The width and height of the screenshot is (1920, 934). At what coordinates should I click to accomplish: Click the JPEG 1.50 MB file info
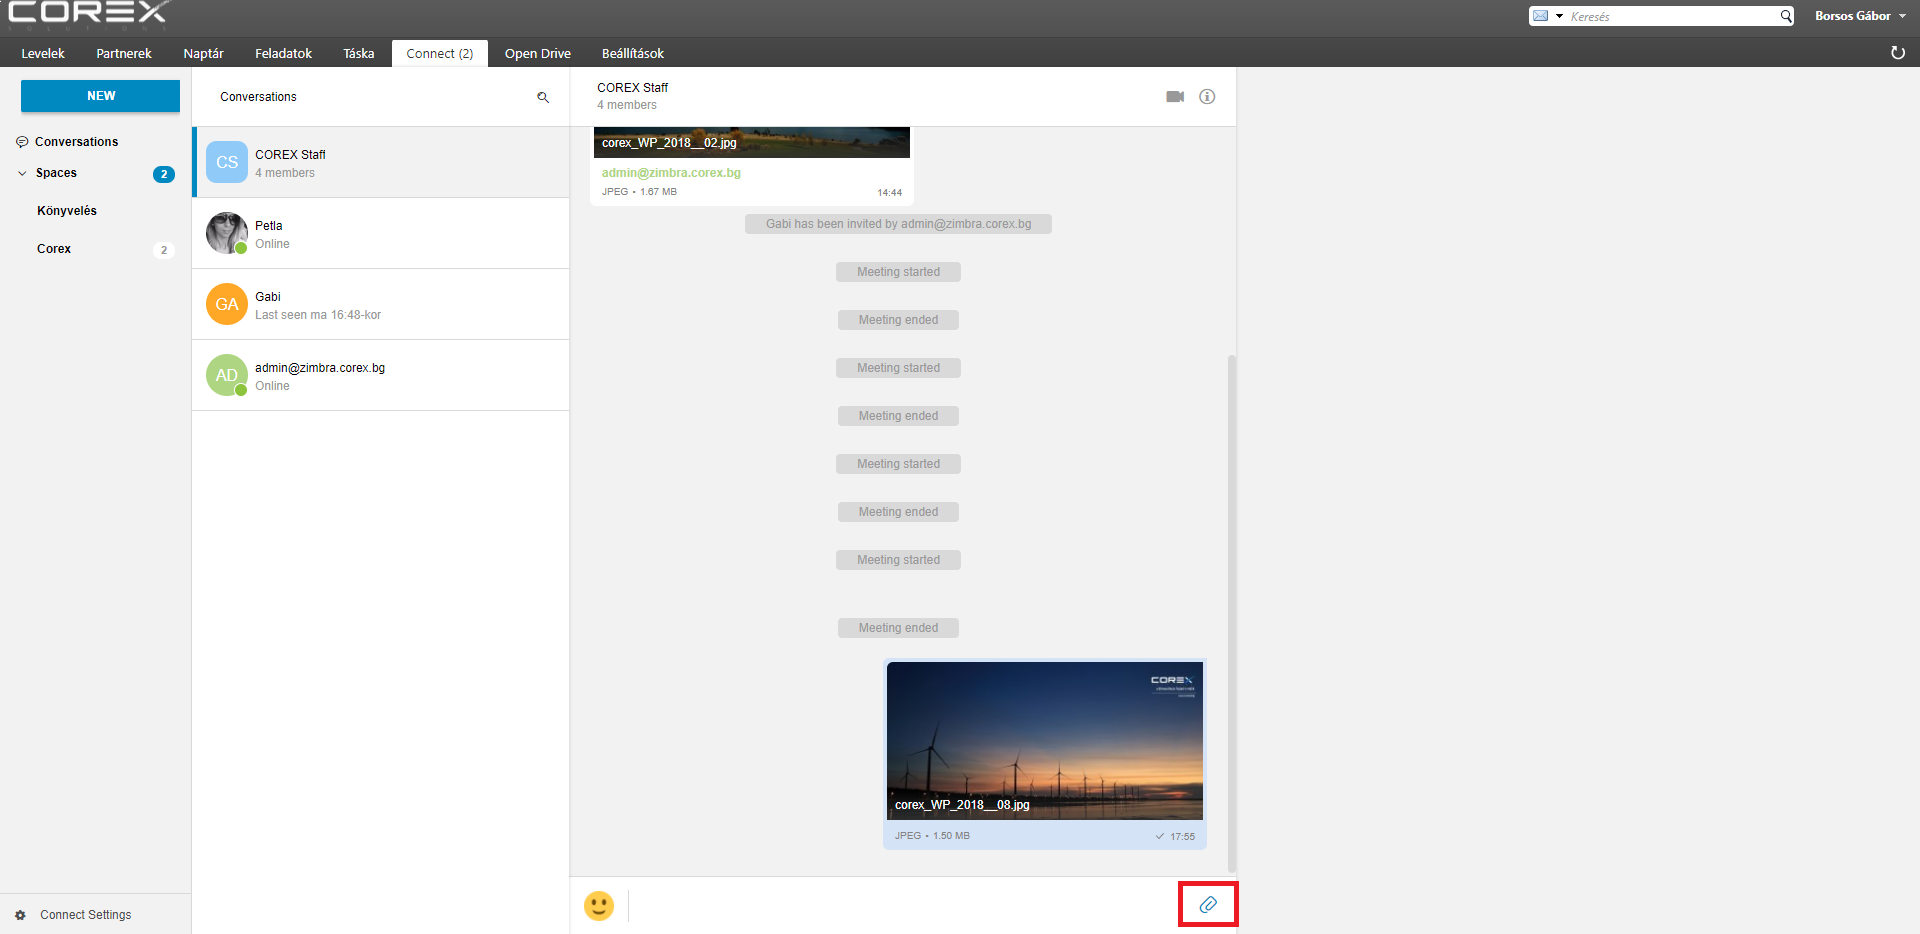click(932, 836)
